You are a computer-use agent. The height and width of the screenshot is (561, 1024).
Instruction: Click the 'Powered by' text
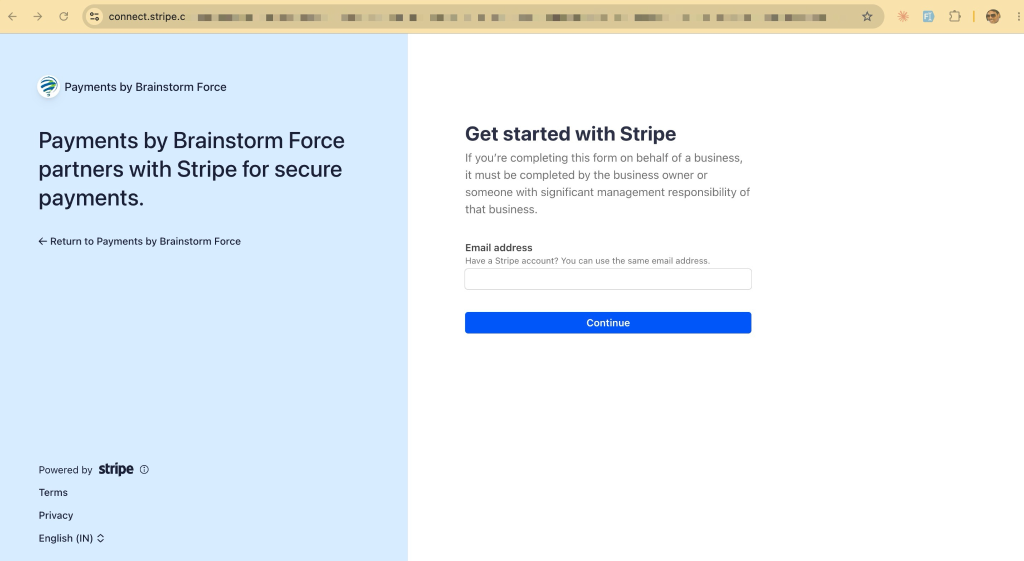click(65, 470)
